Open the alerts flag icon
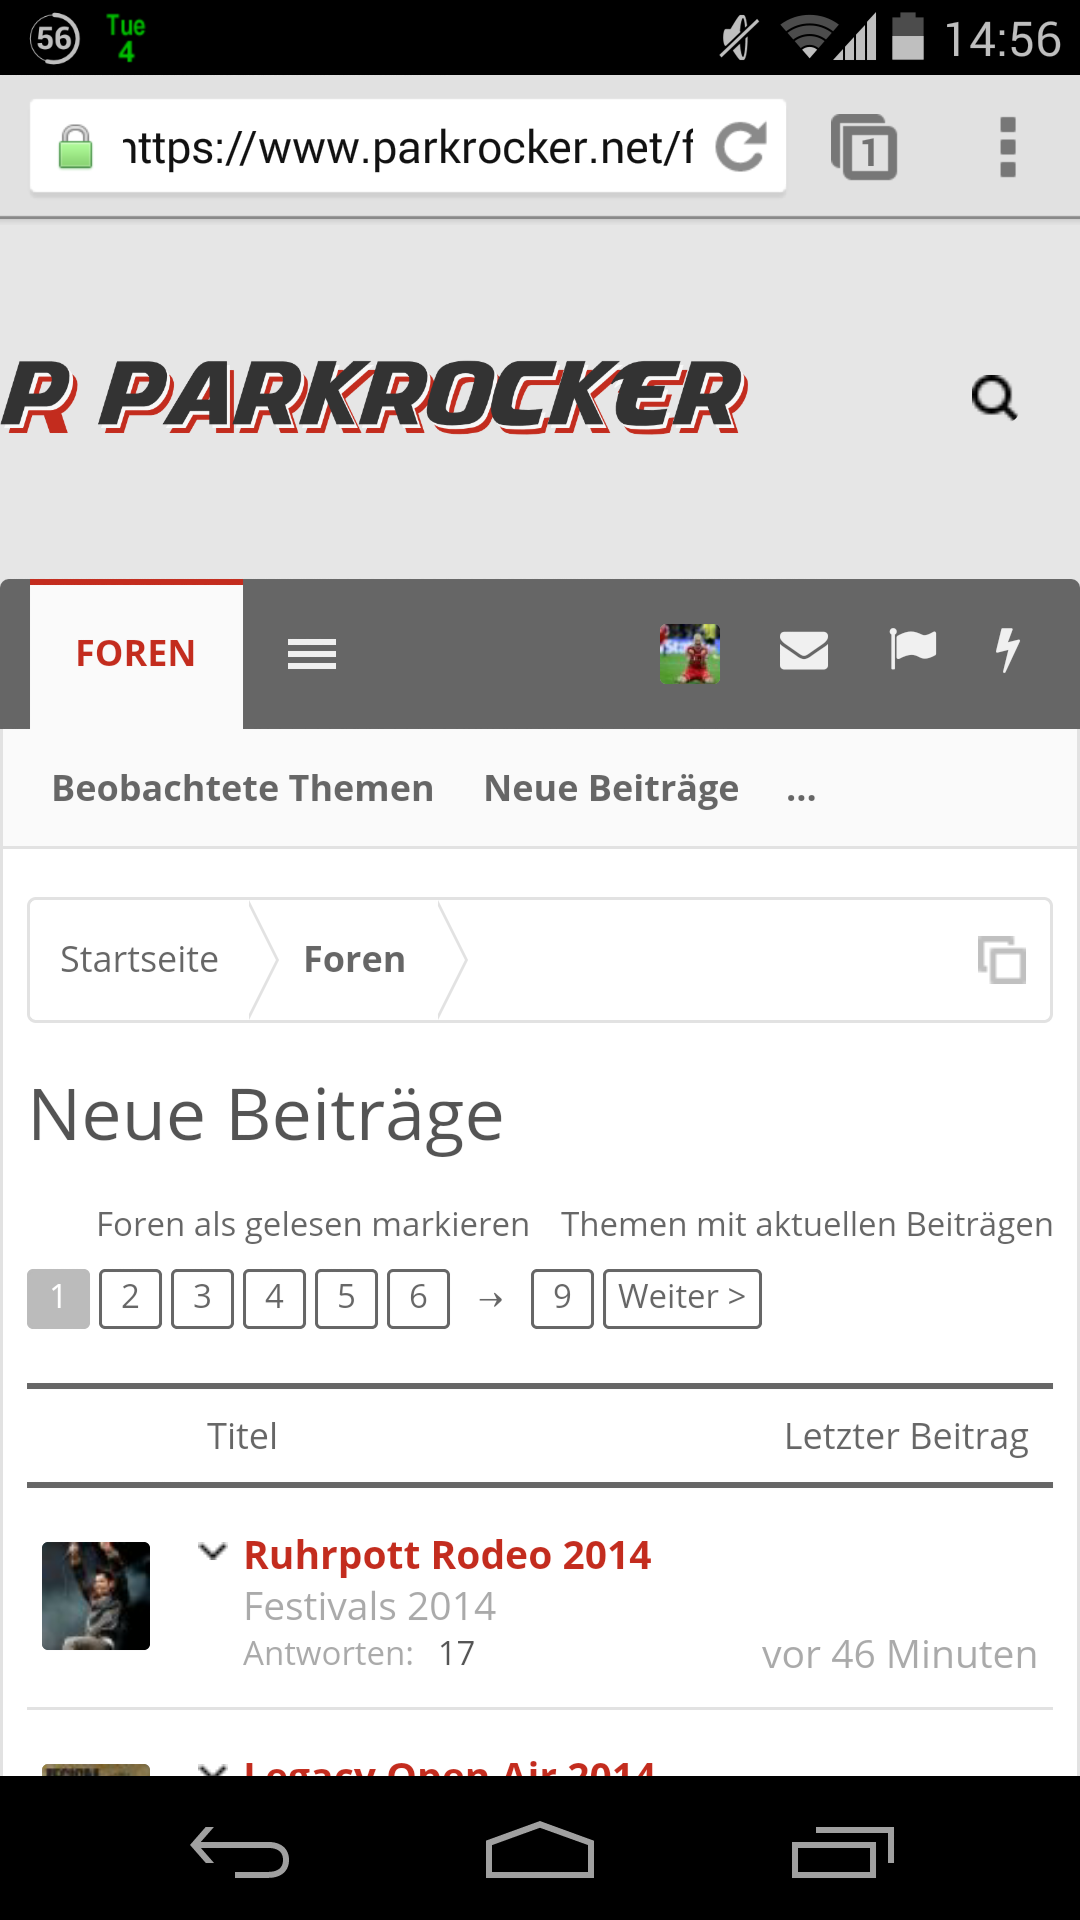This screenshot has height=1920, width=1080. pyautogui.click(x=912, y=650)
